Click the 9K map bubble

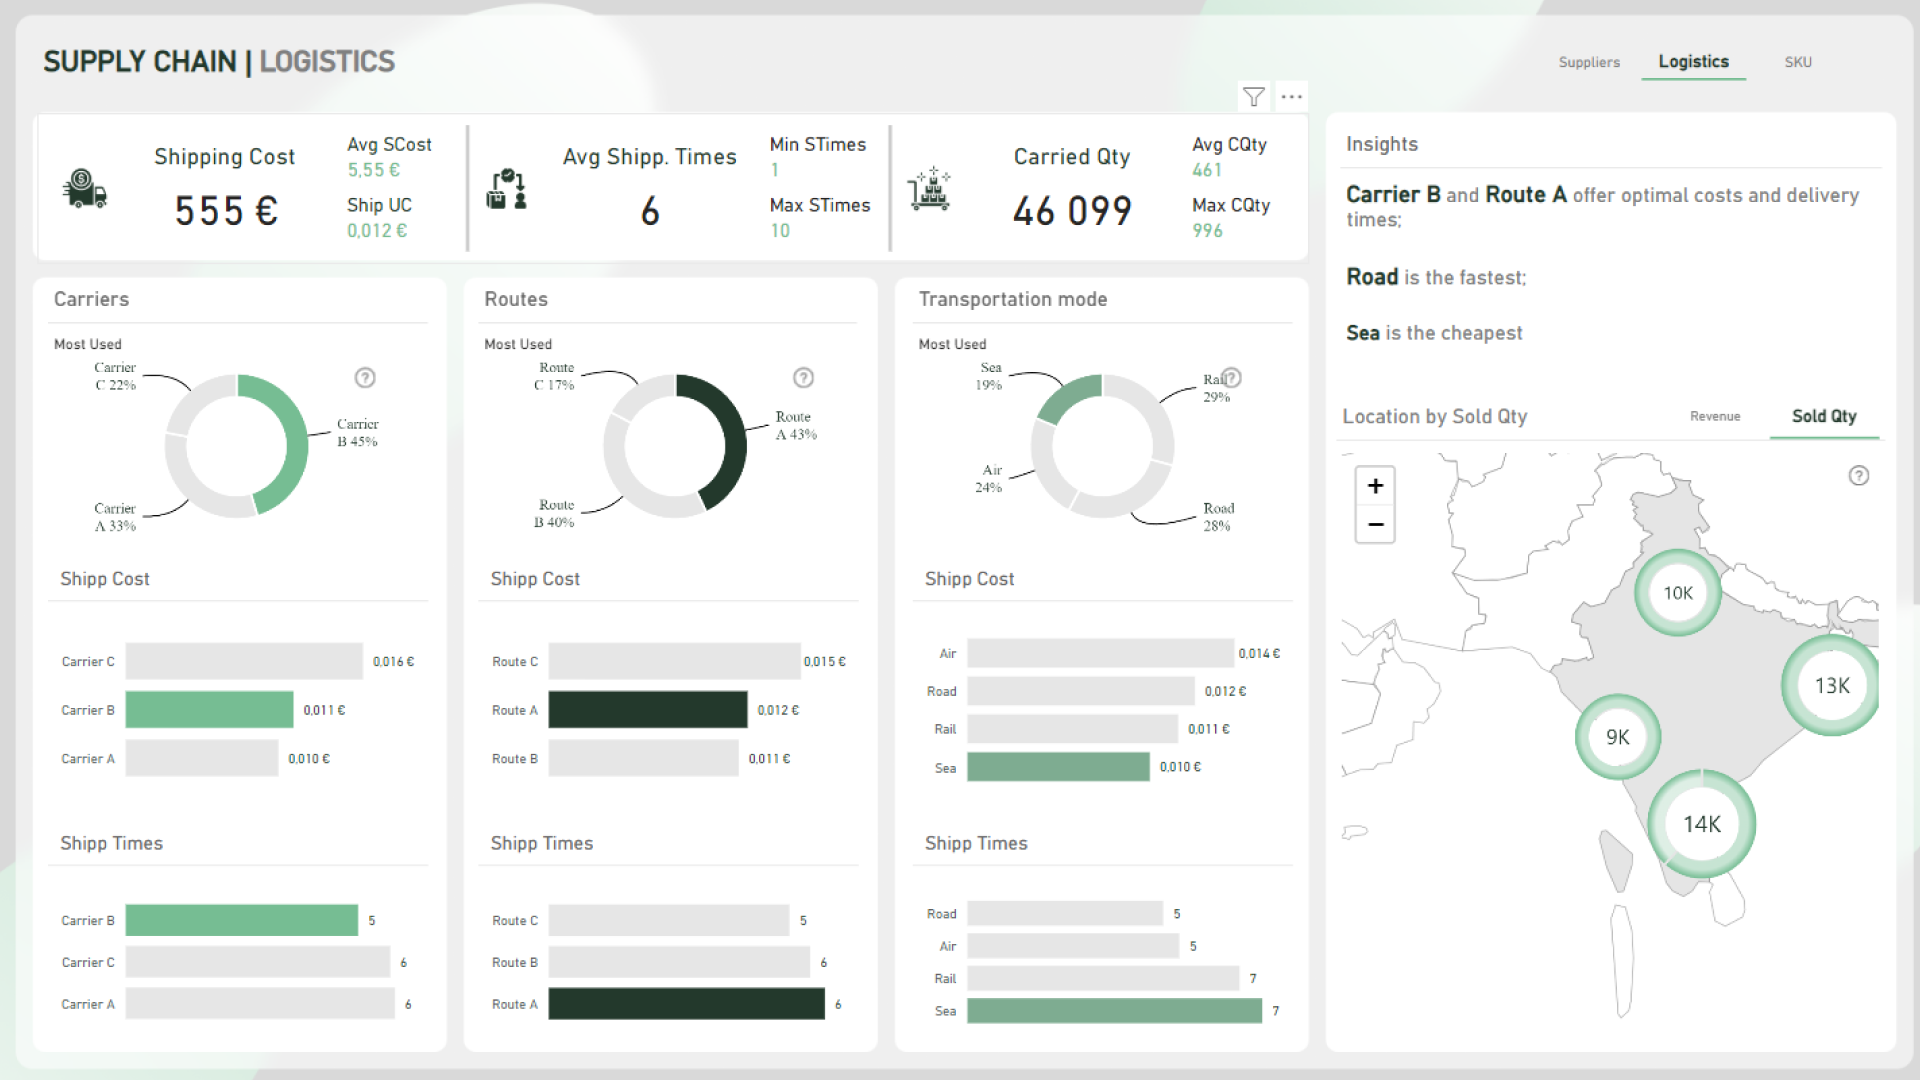(1618, 737)
